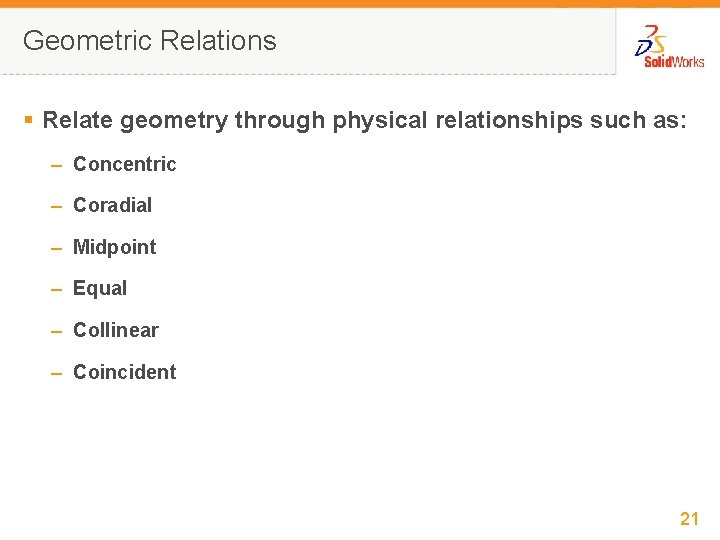Click the dash before Midpoint
720x540 pixels.
58,248
